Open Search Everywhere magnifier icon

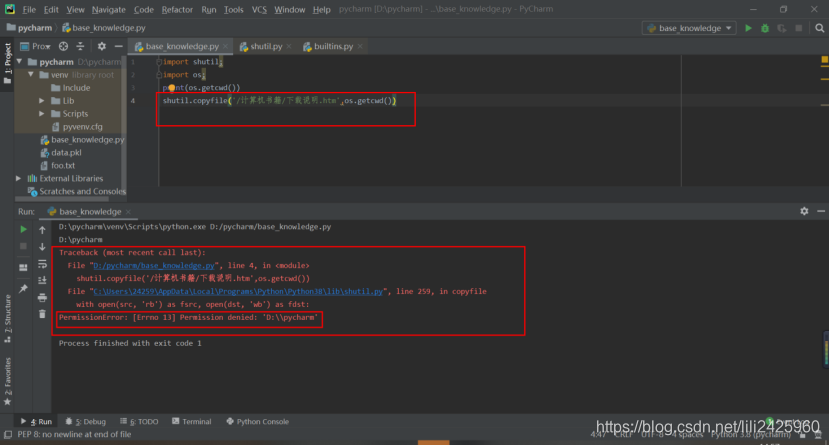point(819,28)
